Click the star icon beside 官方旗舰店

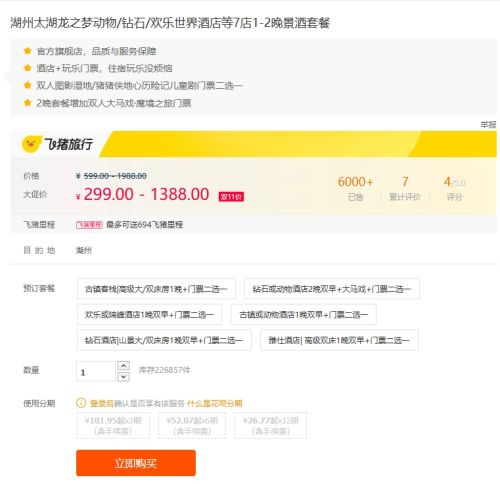27,51
